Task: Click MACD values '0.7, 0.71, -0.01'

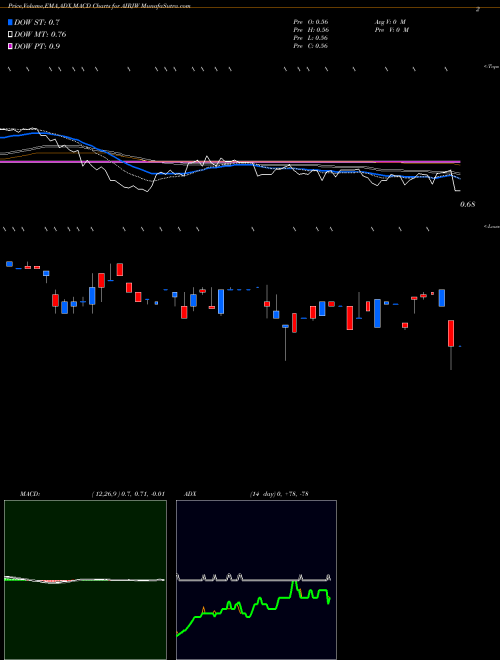Action: [141, 494]
